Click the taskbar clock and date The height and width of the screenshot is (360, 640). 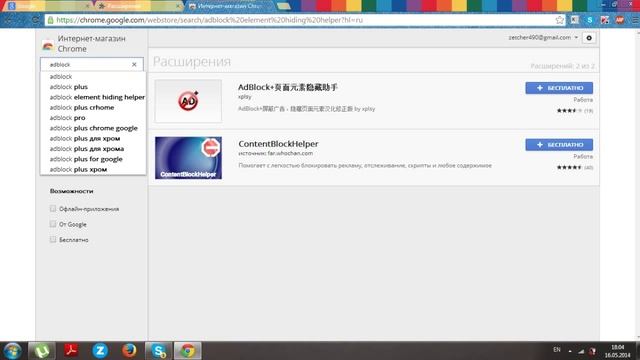pos(618,351)
